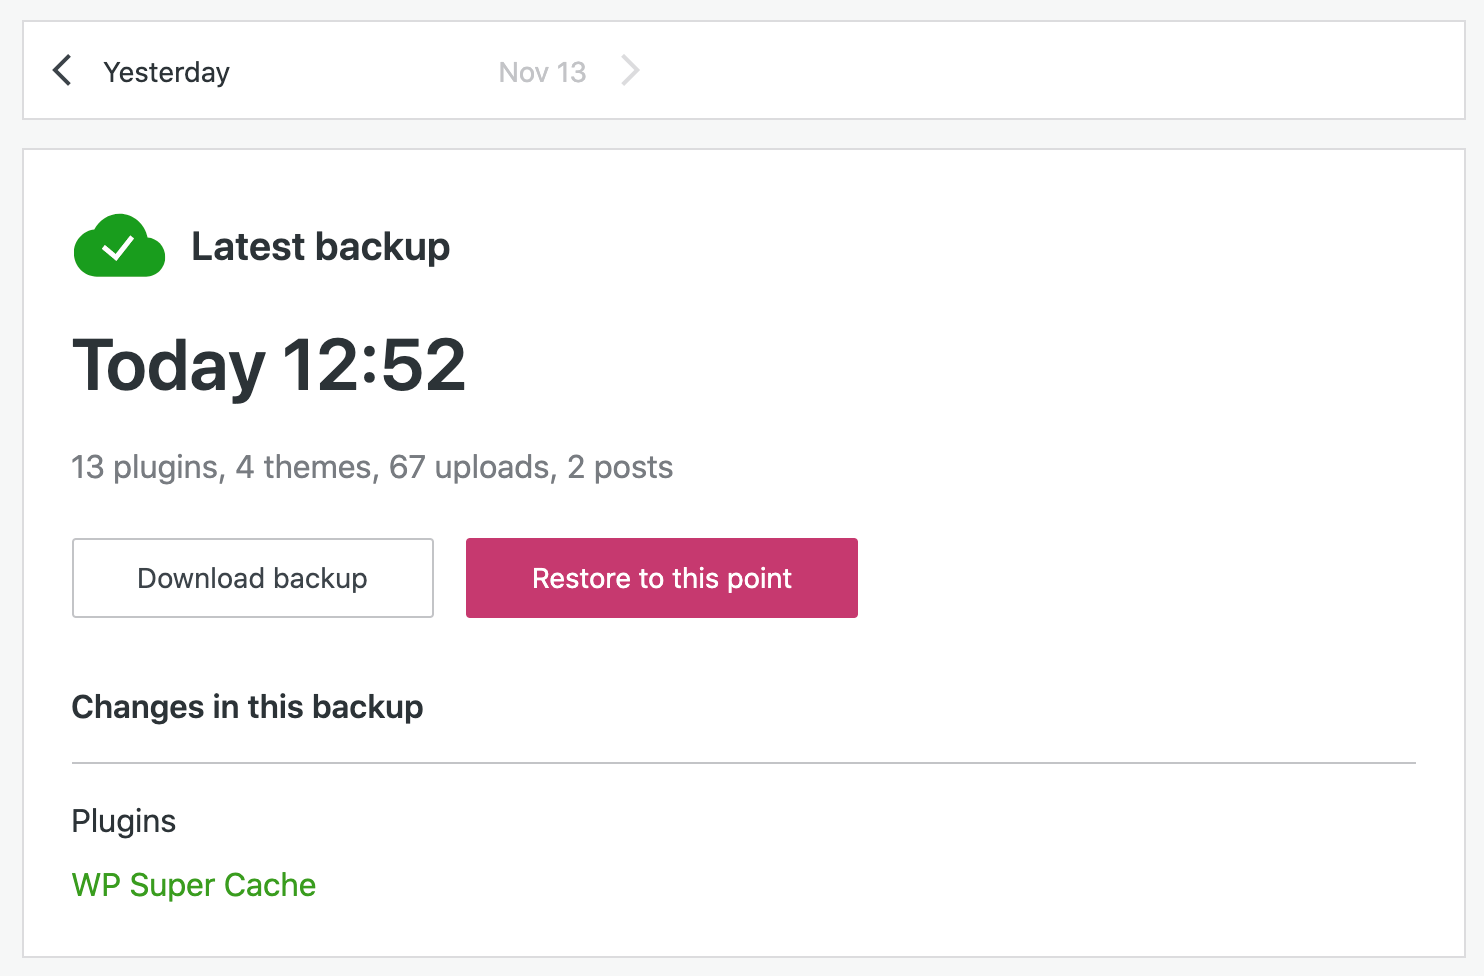Go to Yesterday's backups
Screen dimensions: 1484x976
tap(166, 71)
